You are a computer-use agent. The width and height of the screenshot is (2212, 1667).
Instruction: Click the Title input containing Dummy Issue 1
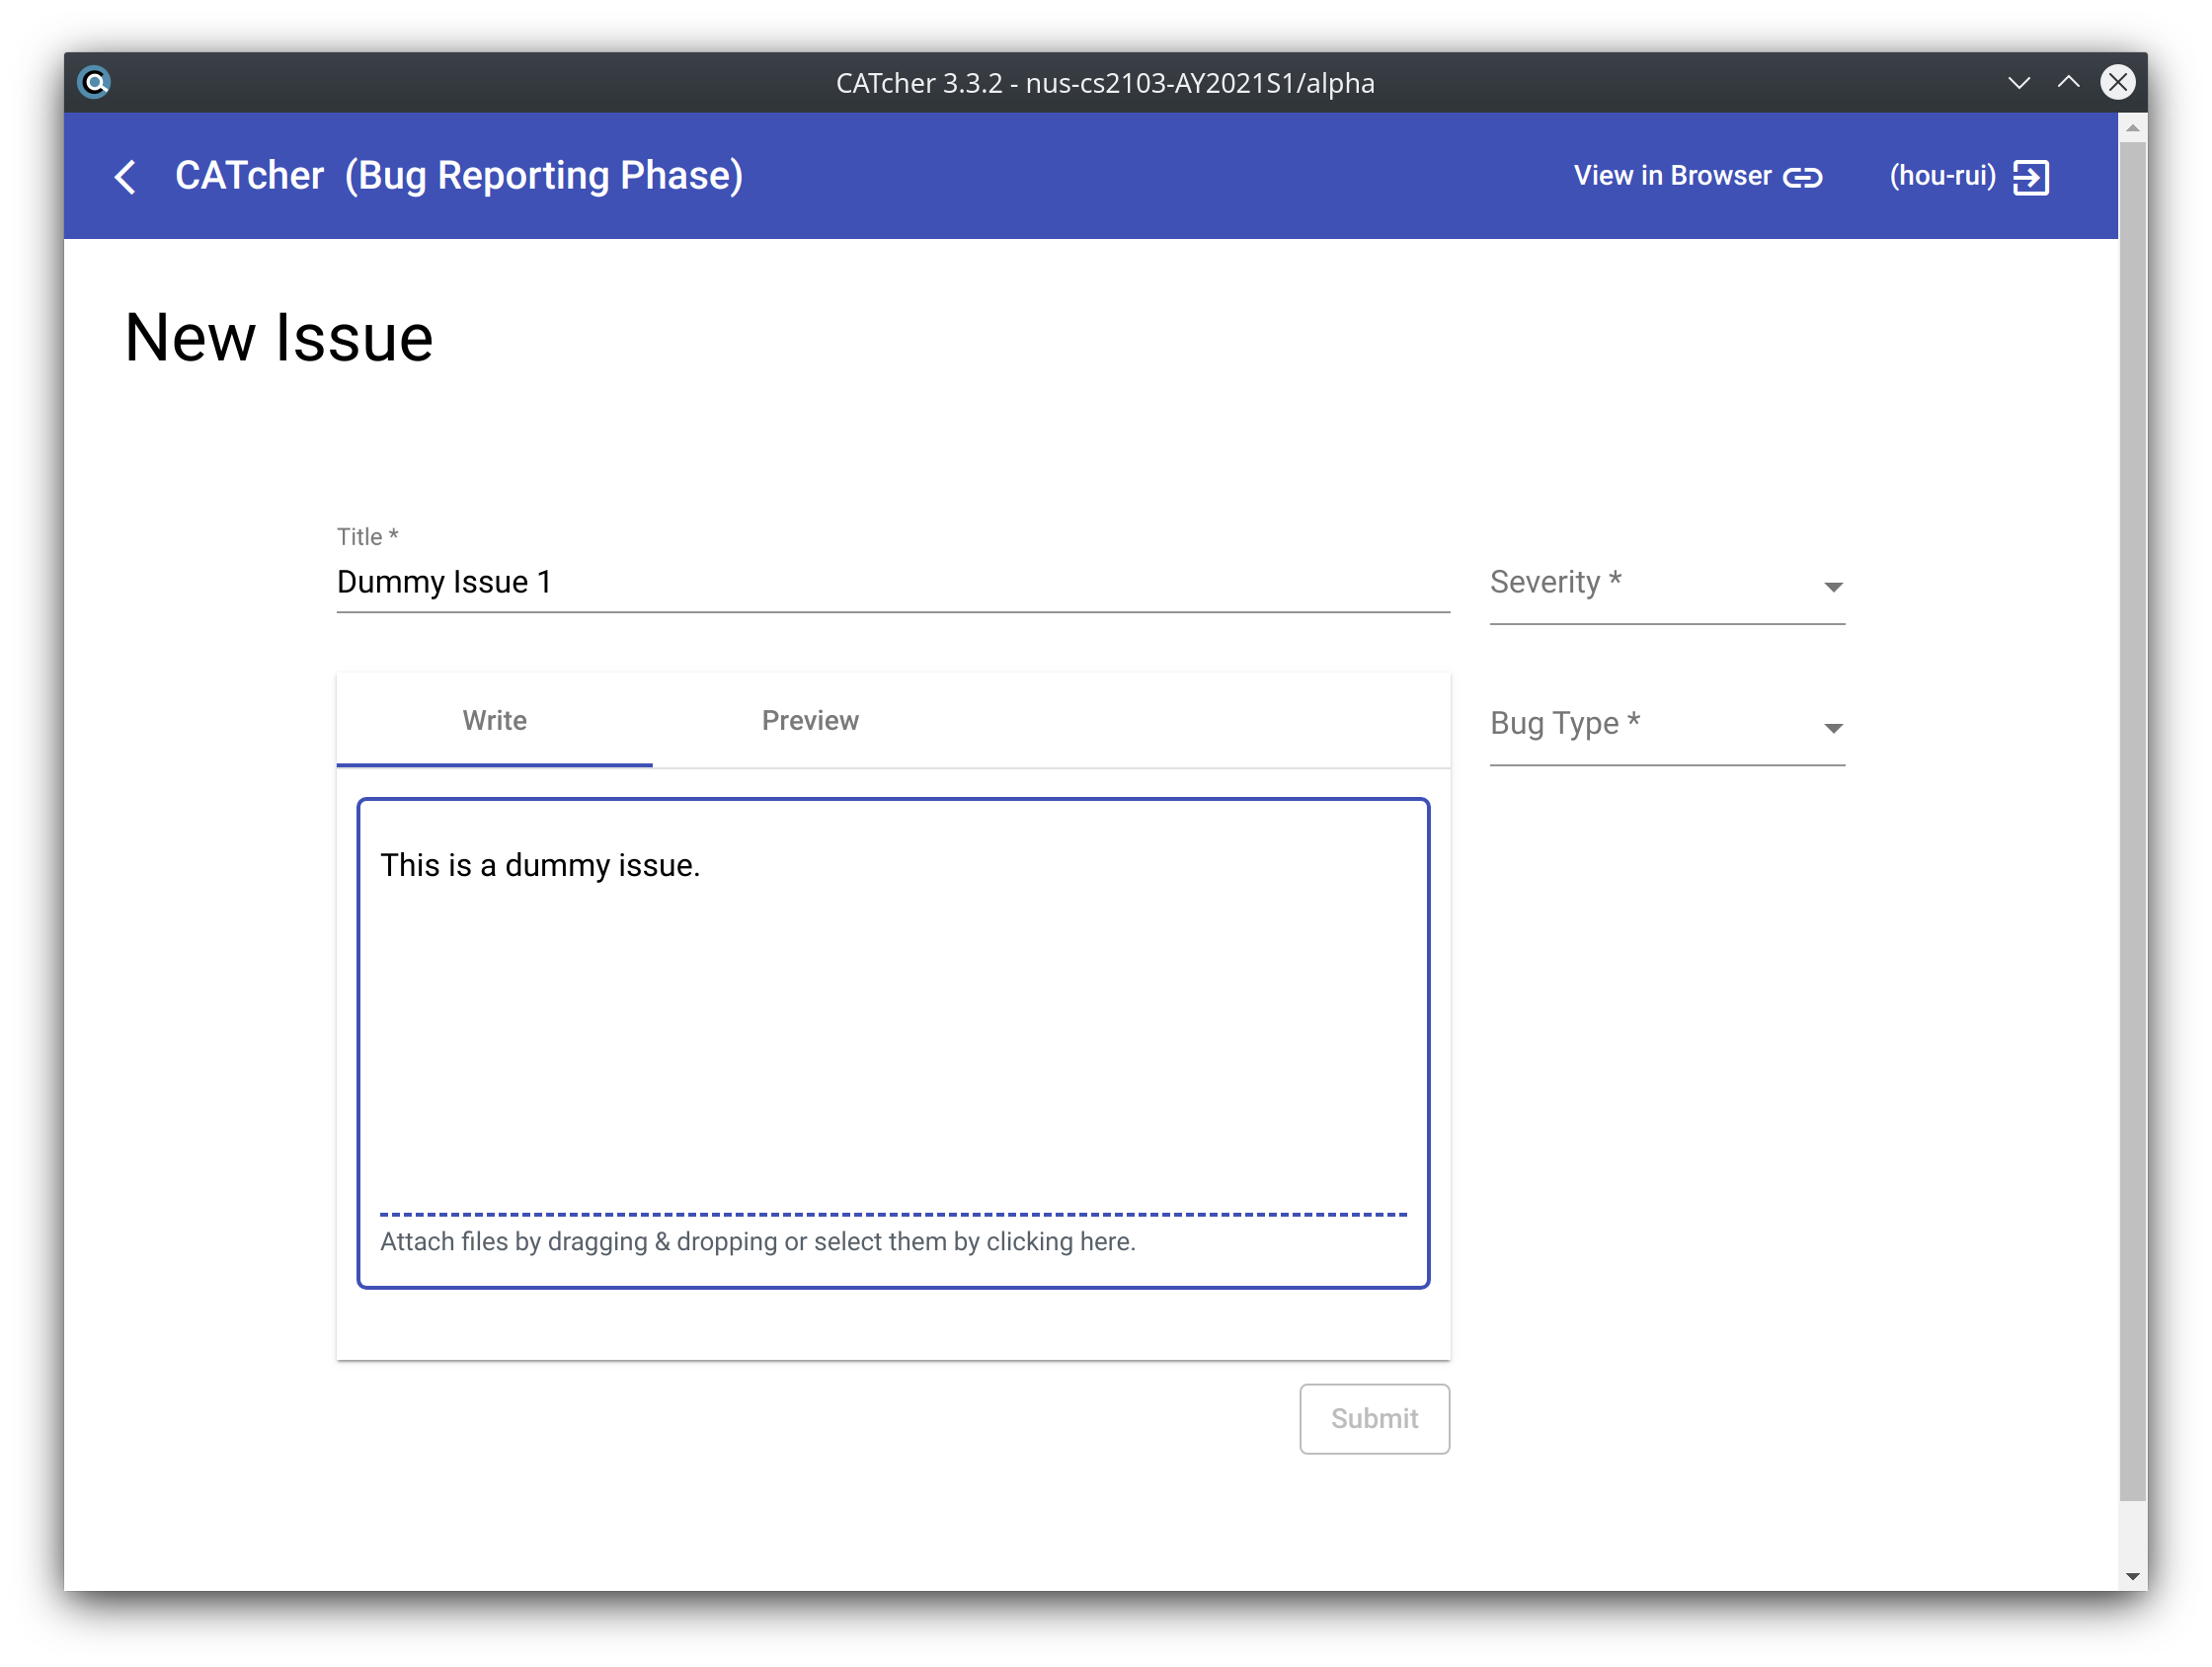point(890,582)
